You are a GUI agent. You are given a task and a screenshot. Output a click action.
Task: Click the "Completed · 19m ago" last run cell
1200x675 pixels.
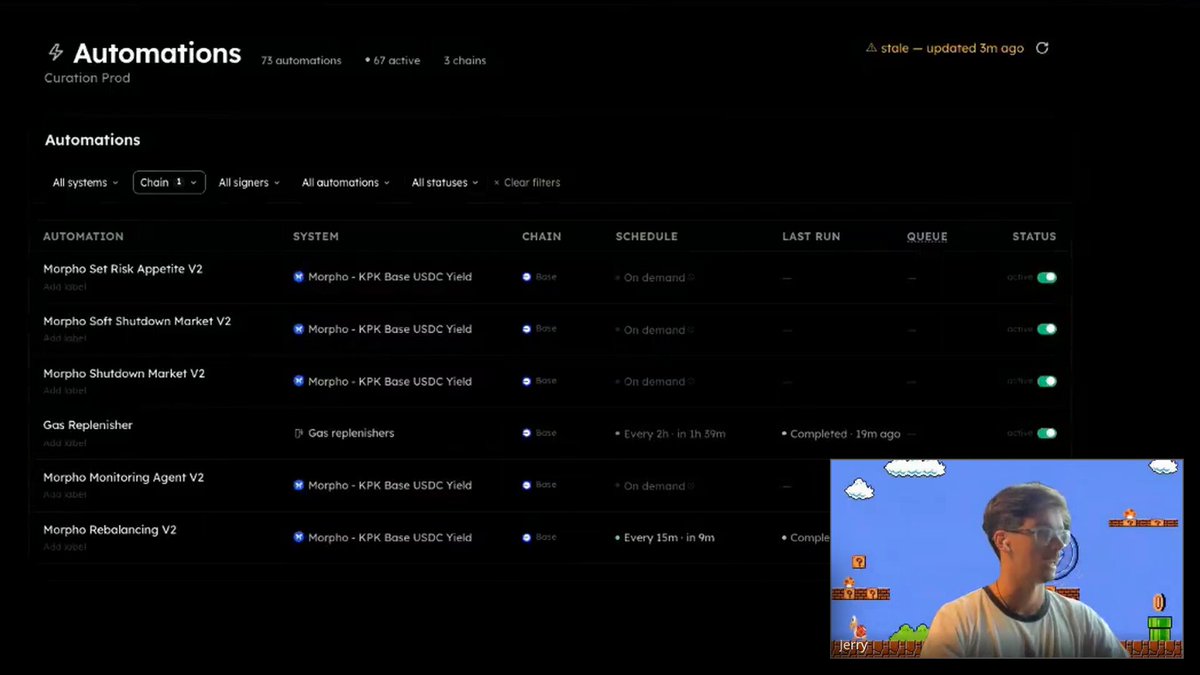pyautogui.click(x=841, y=434)
